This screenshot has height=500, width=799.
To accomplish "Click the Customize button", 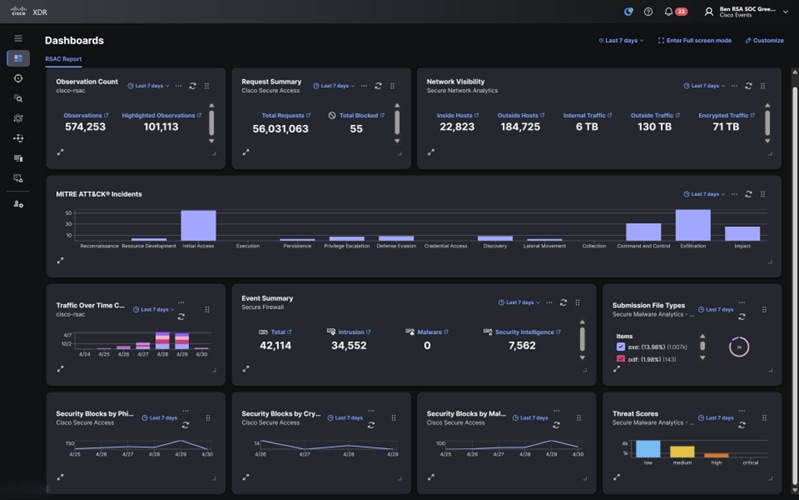I will tap(764, 40).
